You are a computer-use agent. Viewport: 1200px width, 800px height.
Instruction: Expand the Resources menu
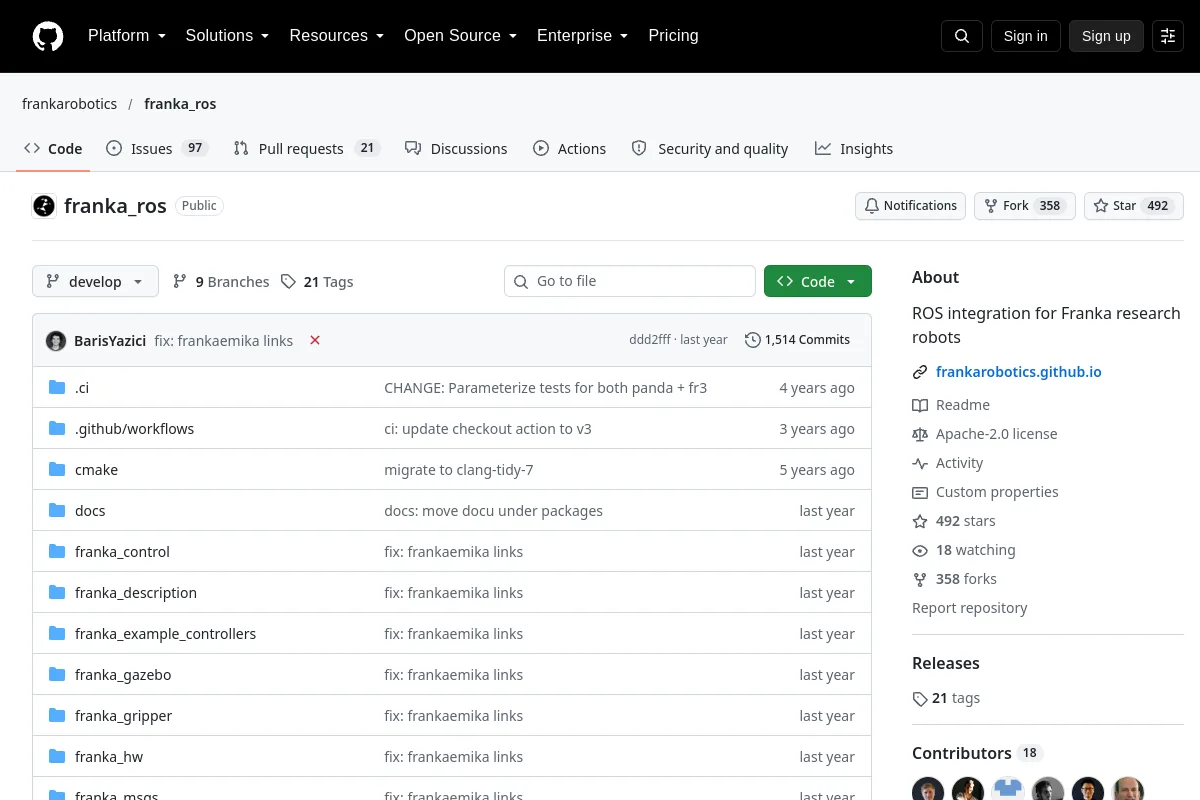(x=336, y=36)
